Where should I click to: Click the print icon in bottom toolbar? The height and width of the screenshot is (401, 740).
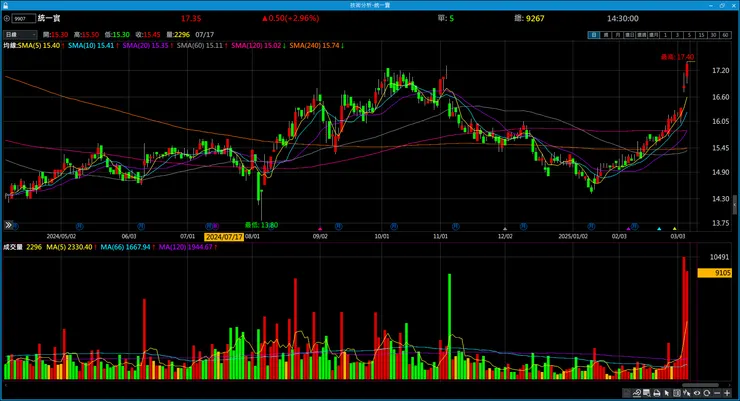(656, 393)
